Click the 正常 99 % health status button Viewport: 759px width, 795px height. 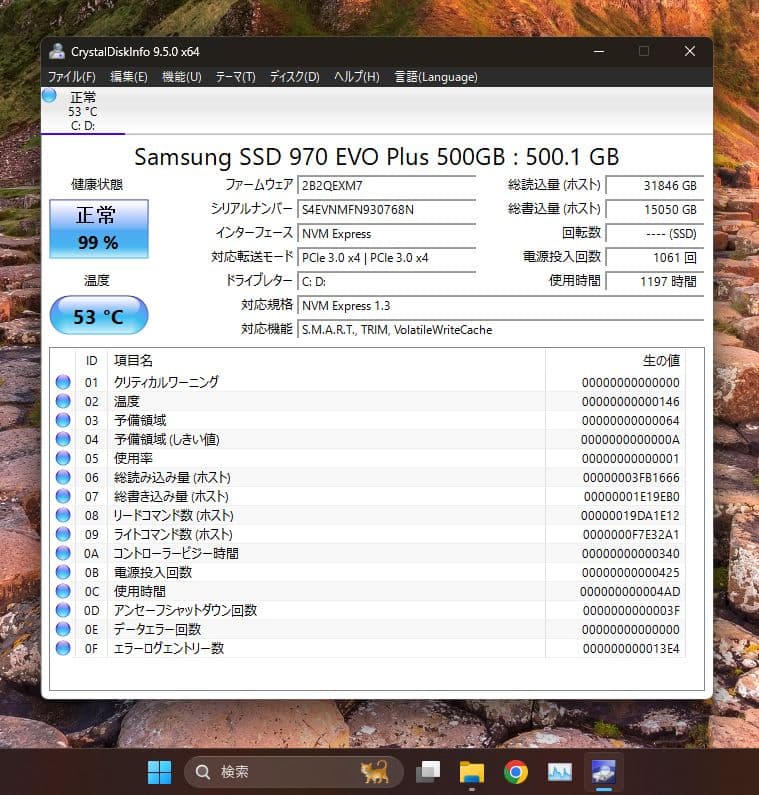(99, 229)
